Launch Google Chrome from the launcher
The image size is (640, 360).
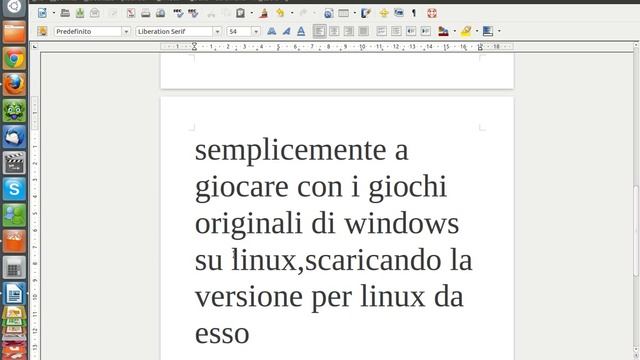14,59
